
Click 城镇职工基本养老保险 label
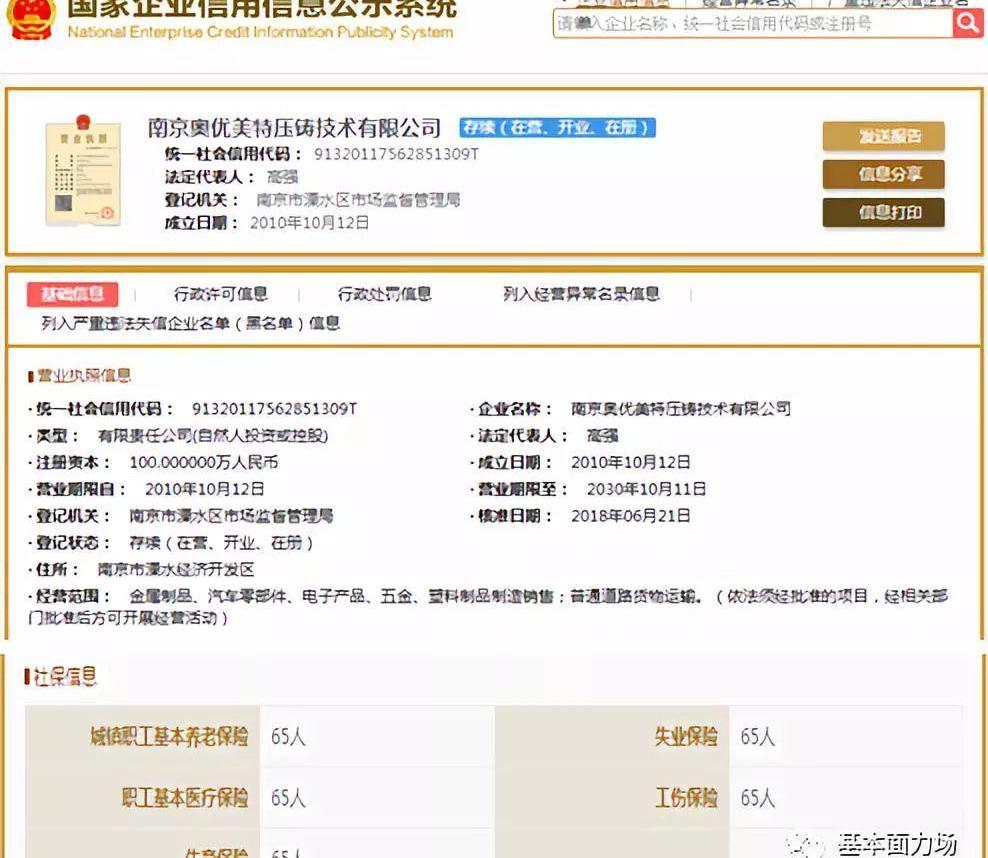[169, 736]
